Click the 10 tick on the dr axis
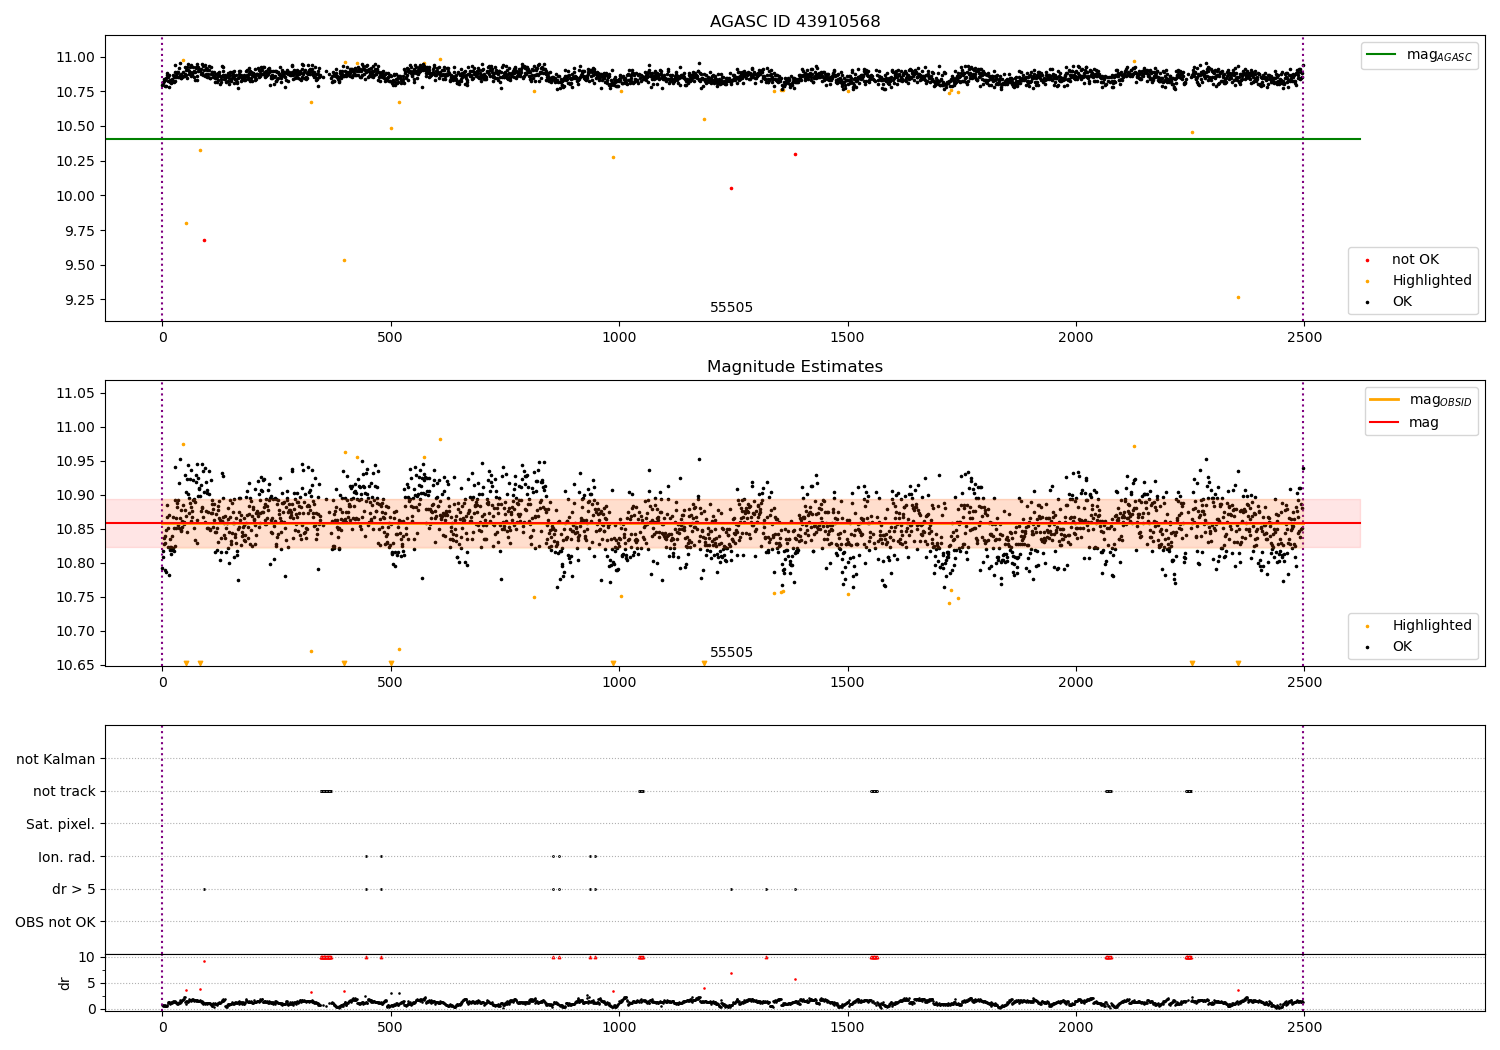The width and height of the screenshot is (1500, 1050). (x=87, y=957)
